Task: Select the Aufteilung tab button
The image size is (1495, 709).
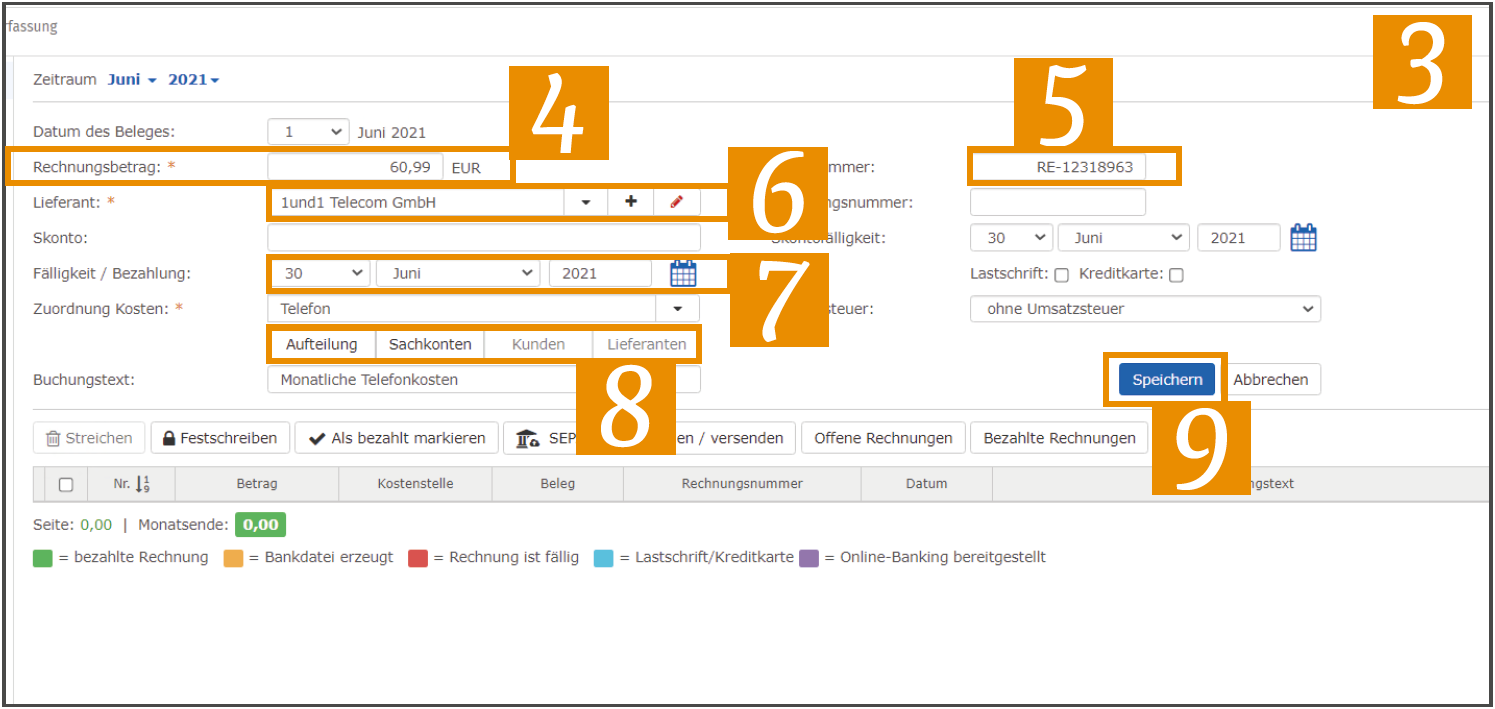Action: tap(321, 344)
